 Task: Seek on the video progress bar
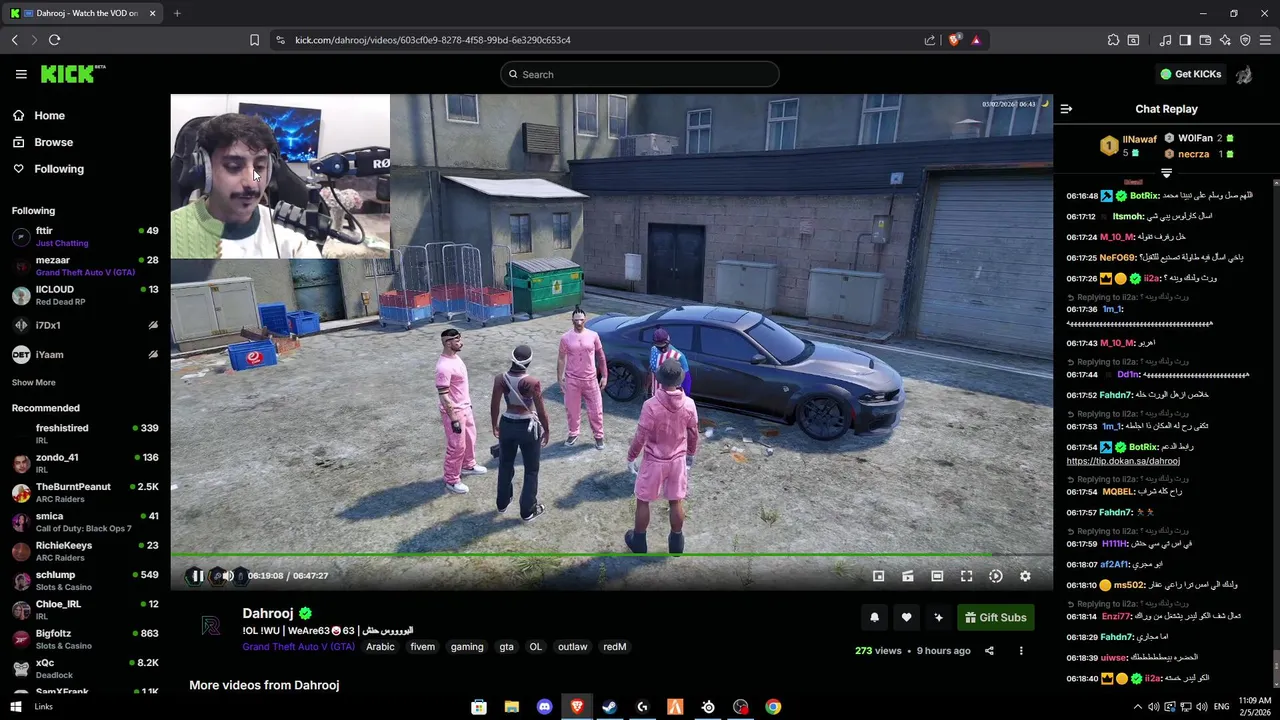click(611, 555)
